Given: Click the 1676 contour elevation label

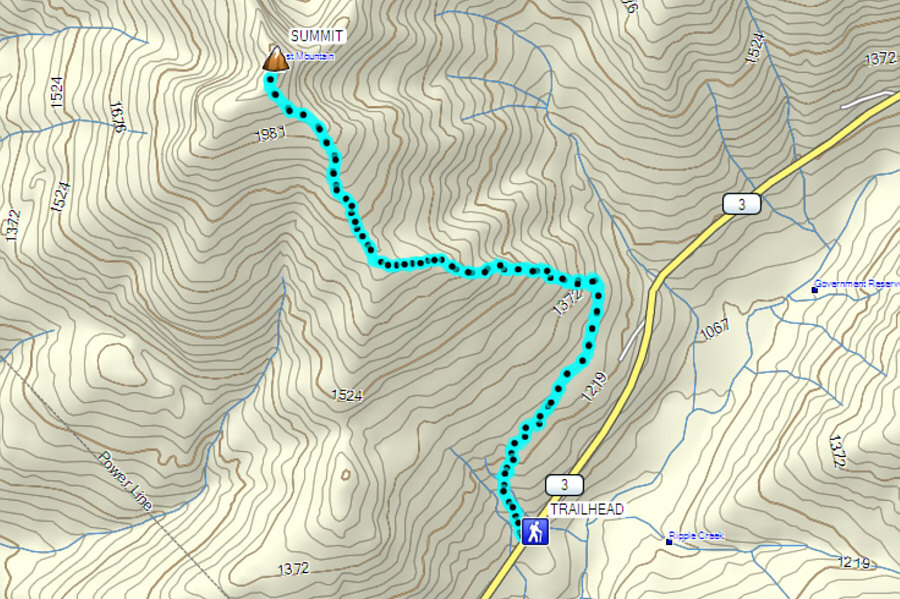Looking at the screenshot, I should coord(117,117).
